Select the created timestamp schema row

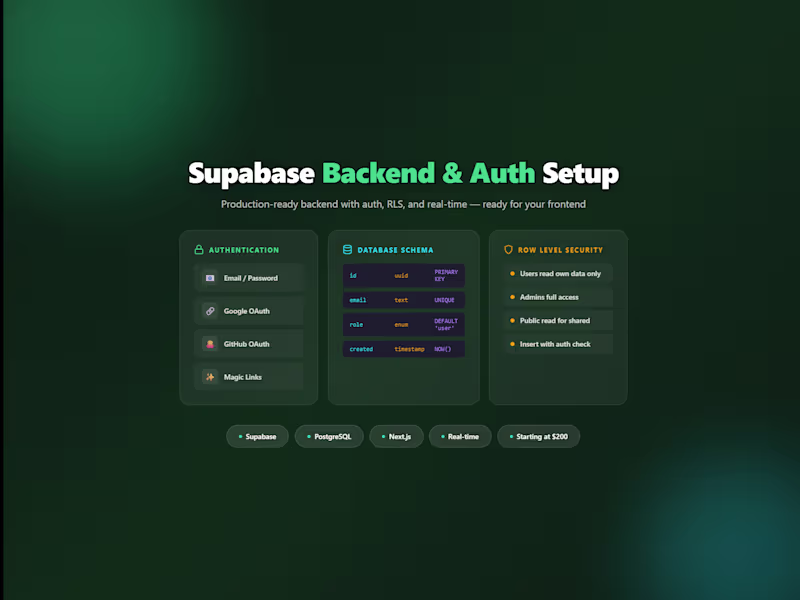click(404, 349)
